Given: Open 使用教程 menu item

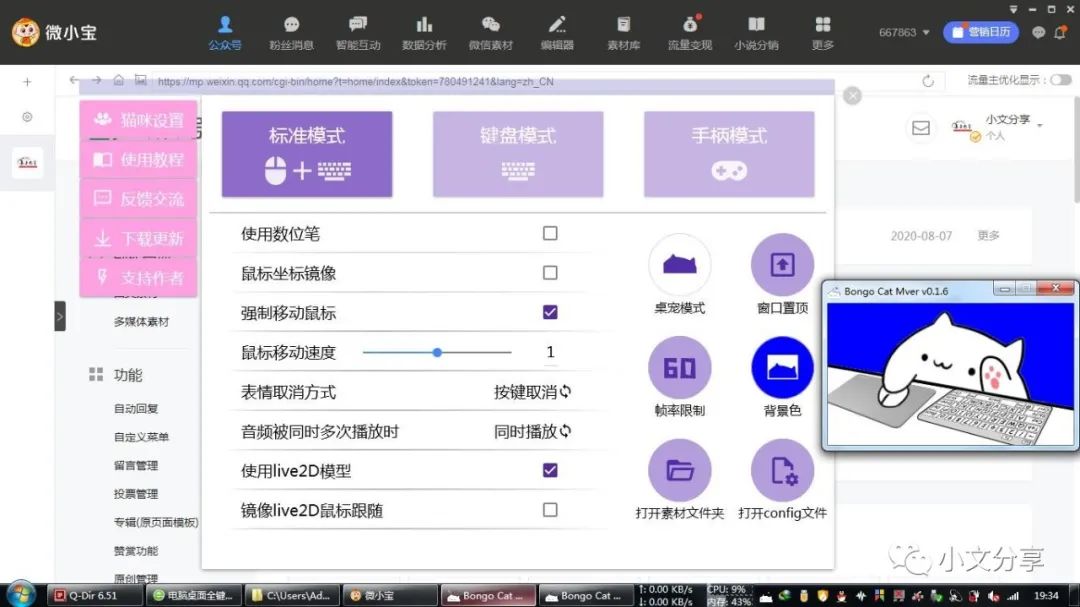Looking at the screenshot, I should (138, 160).
